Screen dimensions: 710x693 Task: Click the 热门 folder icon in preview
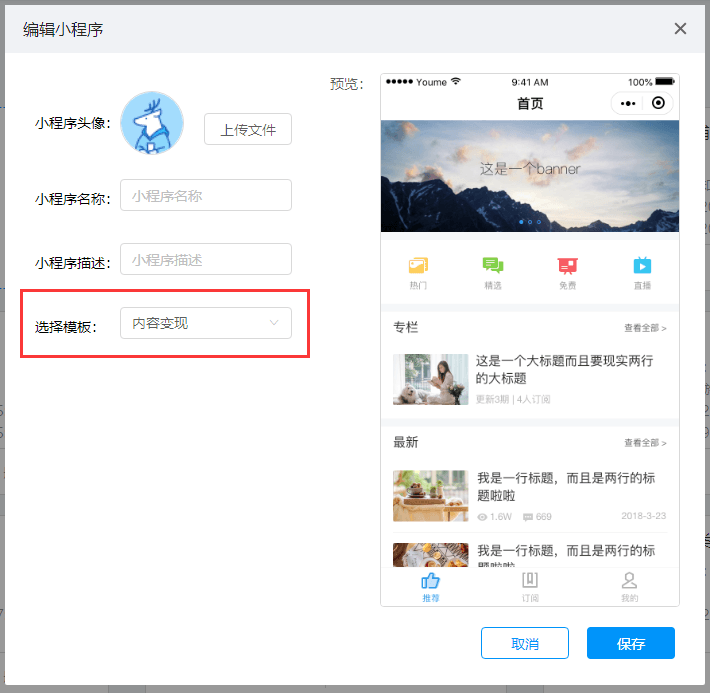pyautogui.click(x=418, y=265)
